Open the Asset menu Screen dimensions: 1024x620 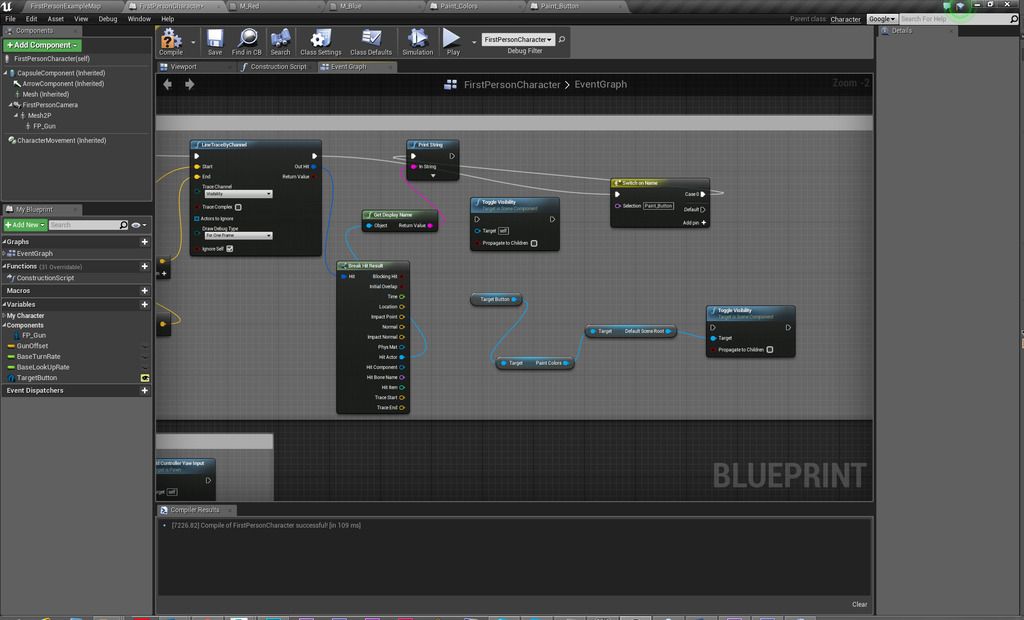[x=56, y=19]
